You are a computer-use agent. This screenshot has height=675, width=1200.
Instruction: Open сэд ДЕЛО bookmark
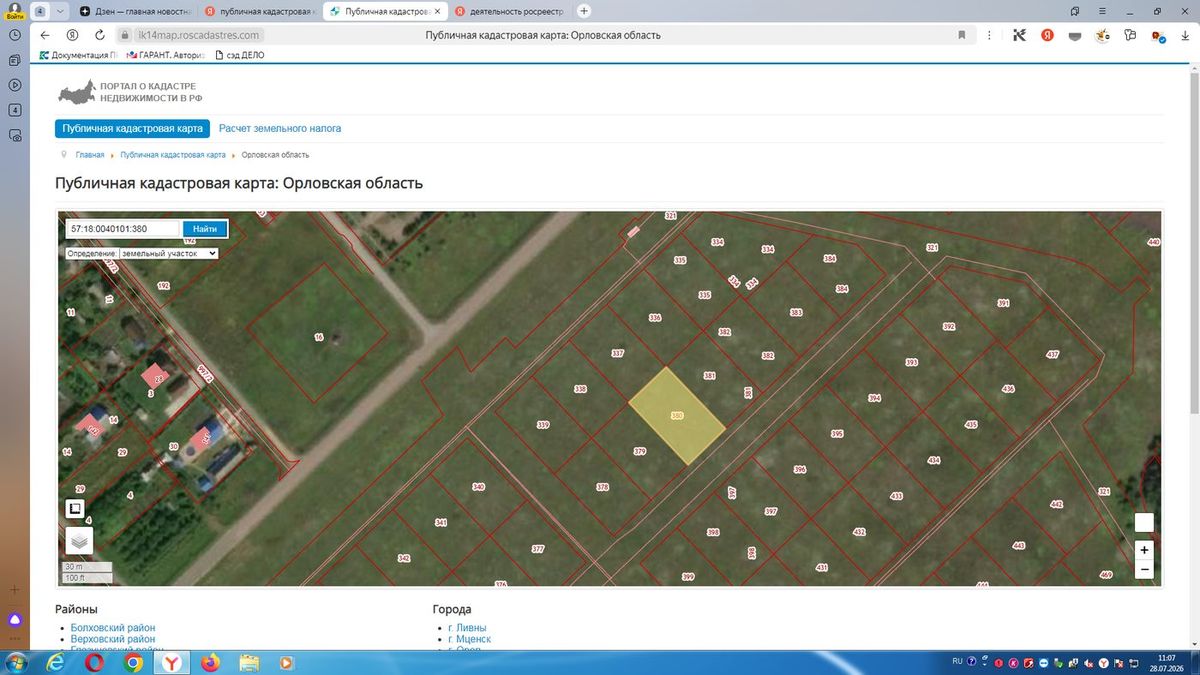(240, 55)
